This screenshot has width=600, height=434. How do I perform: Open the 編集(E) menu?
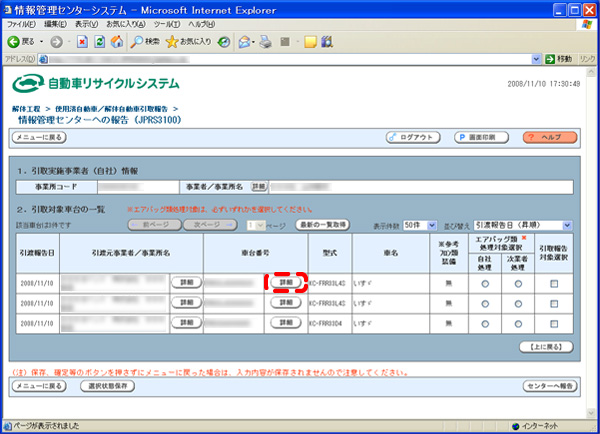click(55, 24)
